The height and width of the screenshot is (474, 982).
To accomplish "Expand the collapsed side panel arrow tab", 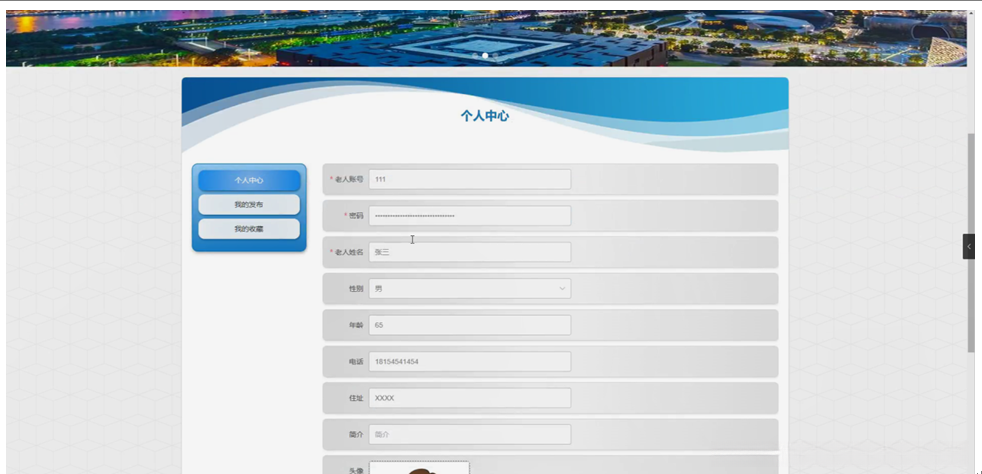I will (x=969, y=247).
